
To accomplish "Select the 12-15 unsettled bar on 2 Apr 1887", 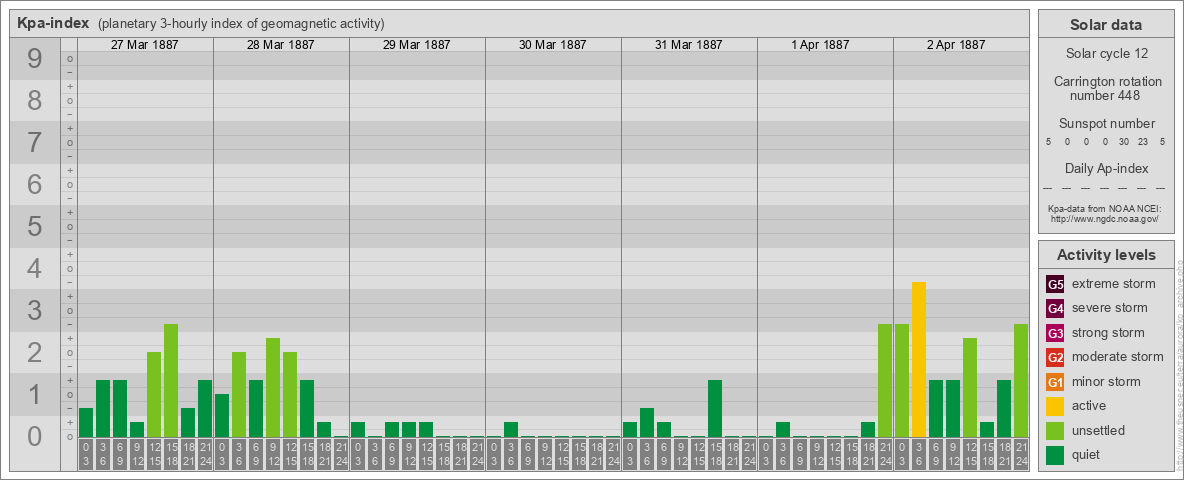I will (x=970, y=387).
